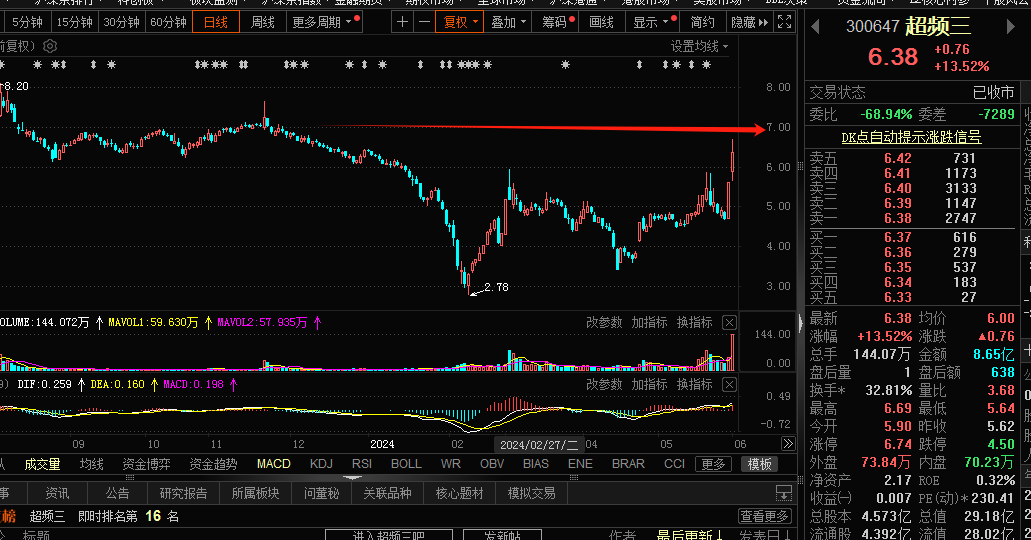Screen dimensions: 1031x540
Task: Click 改参数 in MACD panel
Action: click(x=604, y=384)
